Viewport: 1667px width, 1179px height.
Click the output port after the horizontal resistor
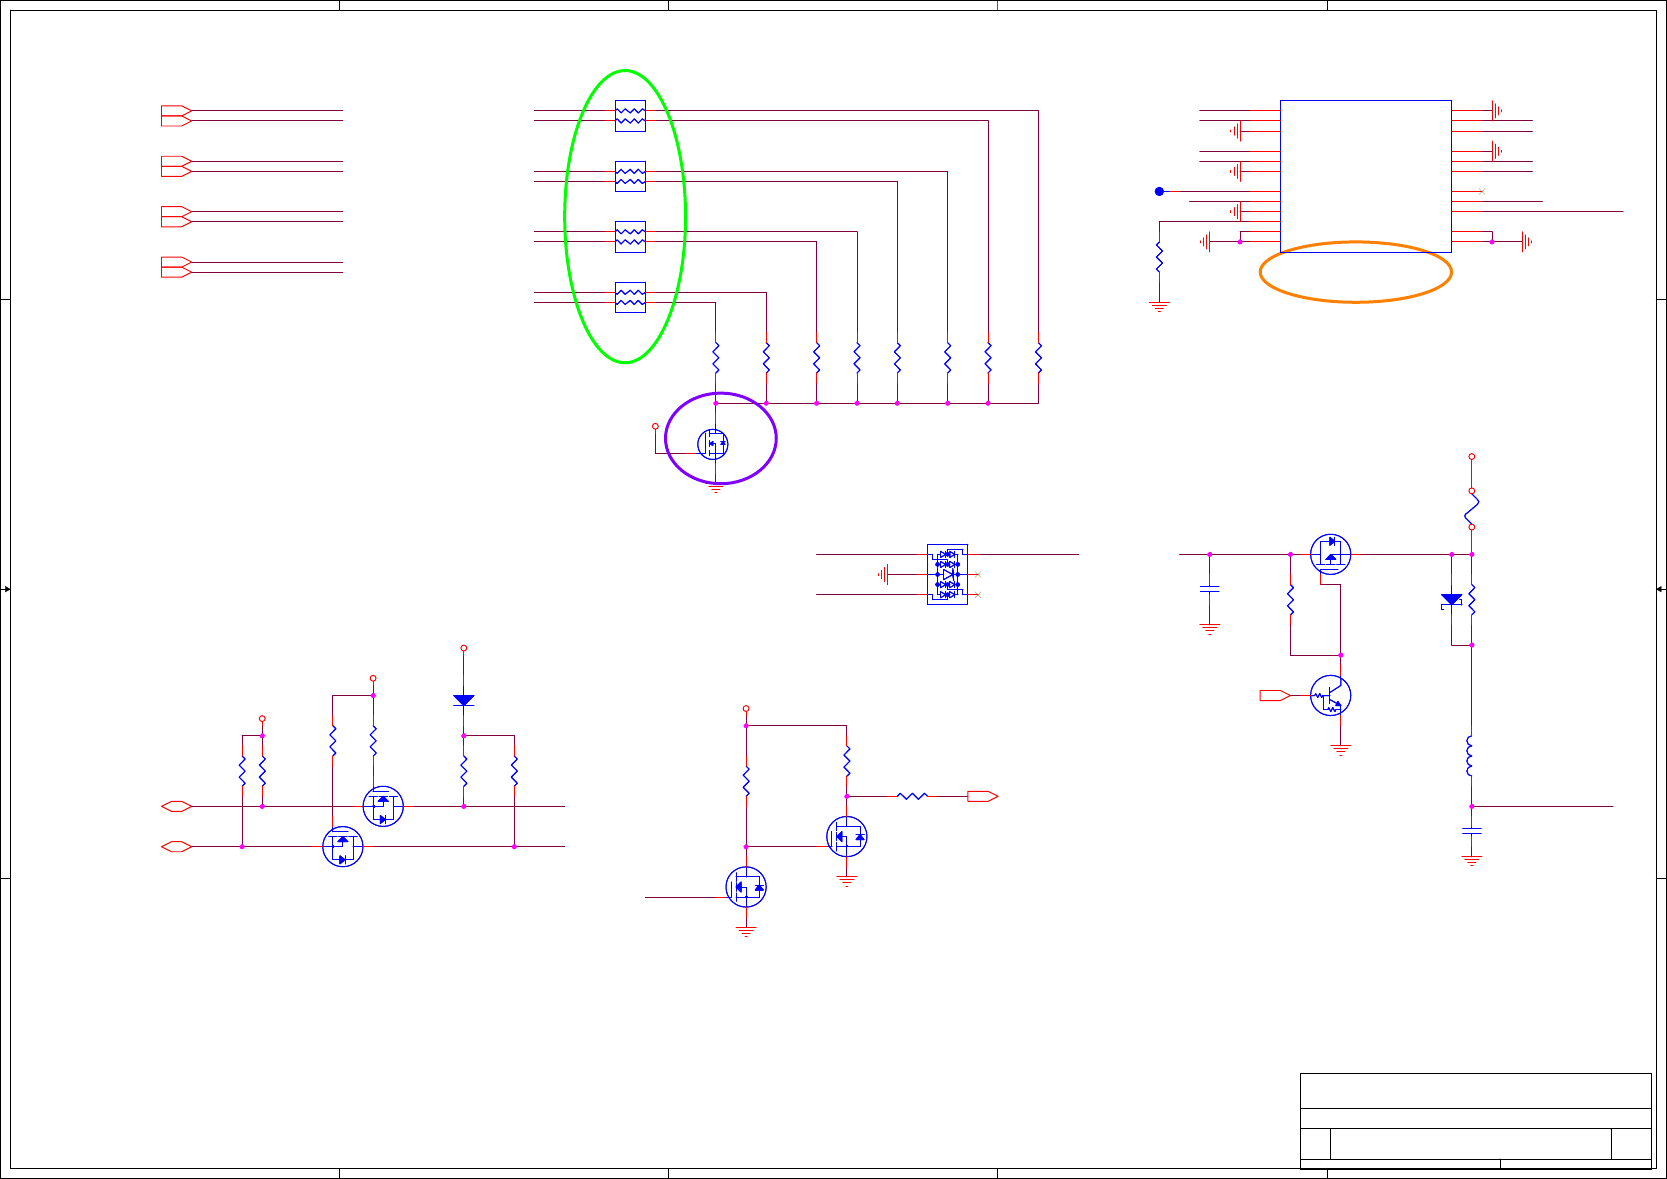pos(982,796)
